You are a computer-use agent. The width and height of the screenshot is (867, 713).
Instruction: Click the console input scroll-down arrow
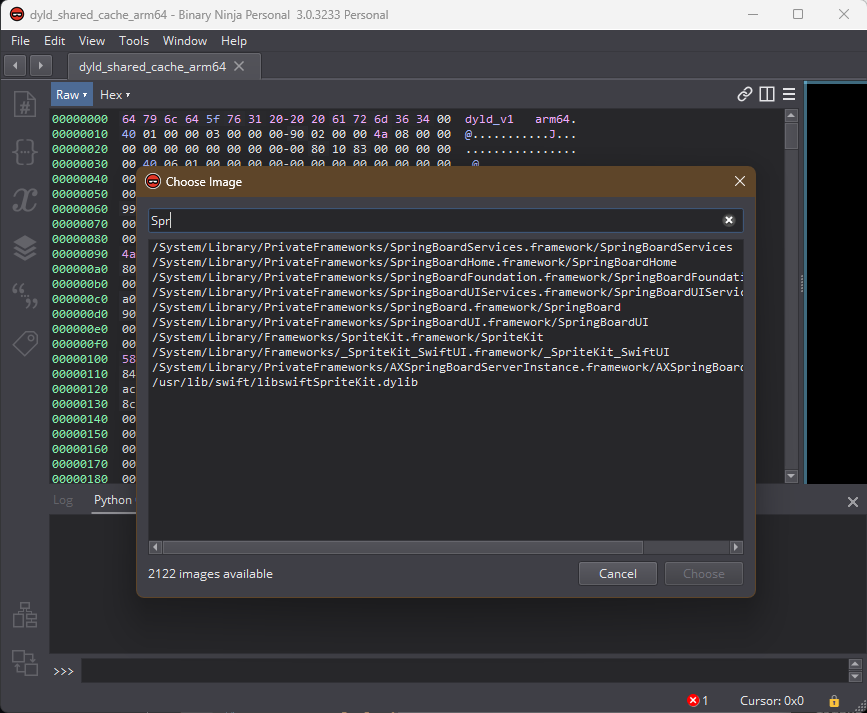[855, 676]
